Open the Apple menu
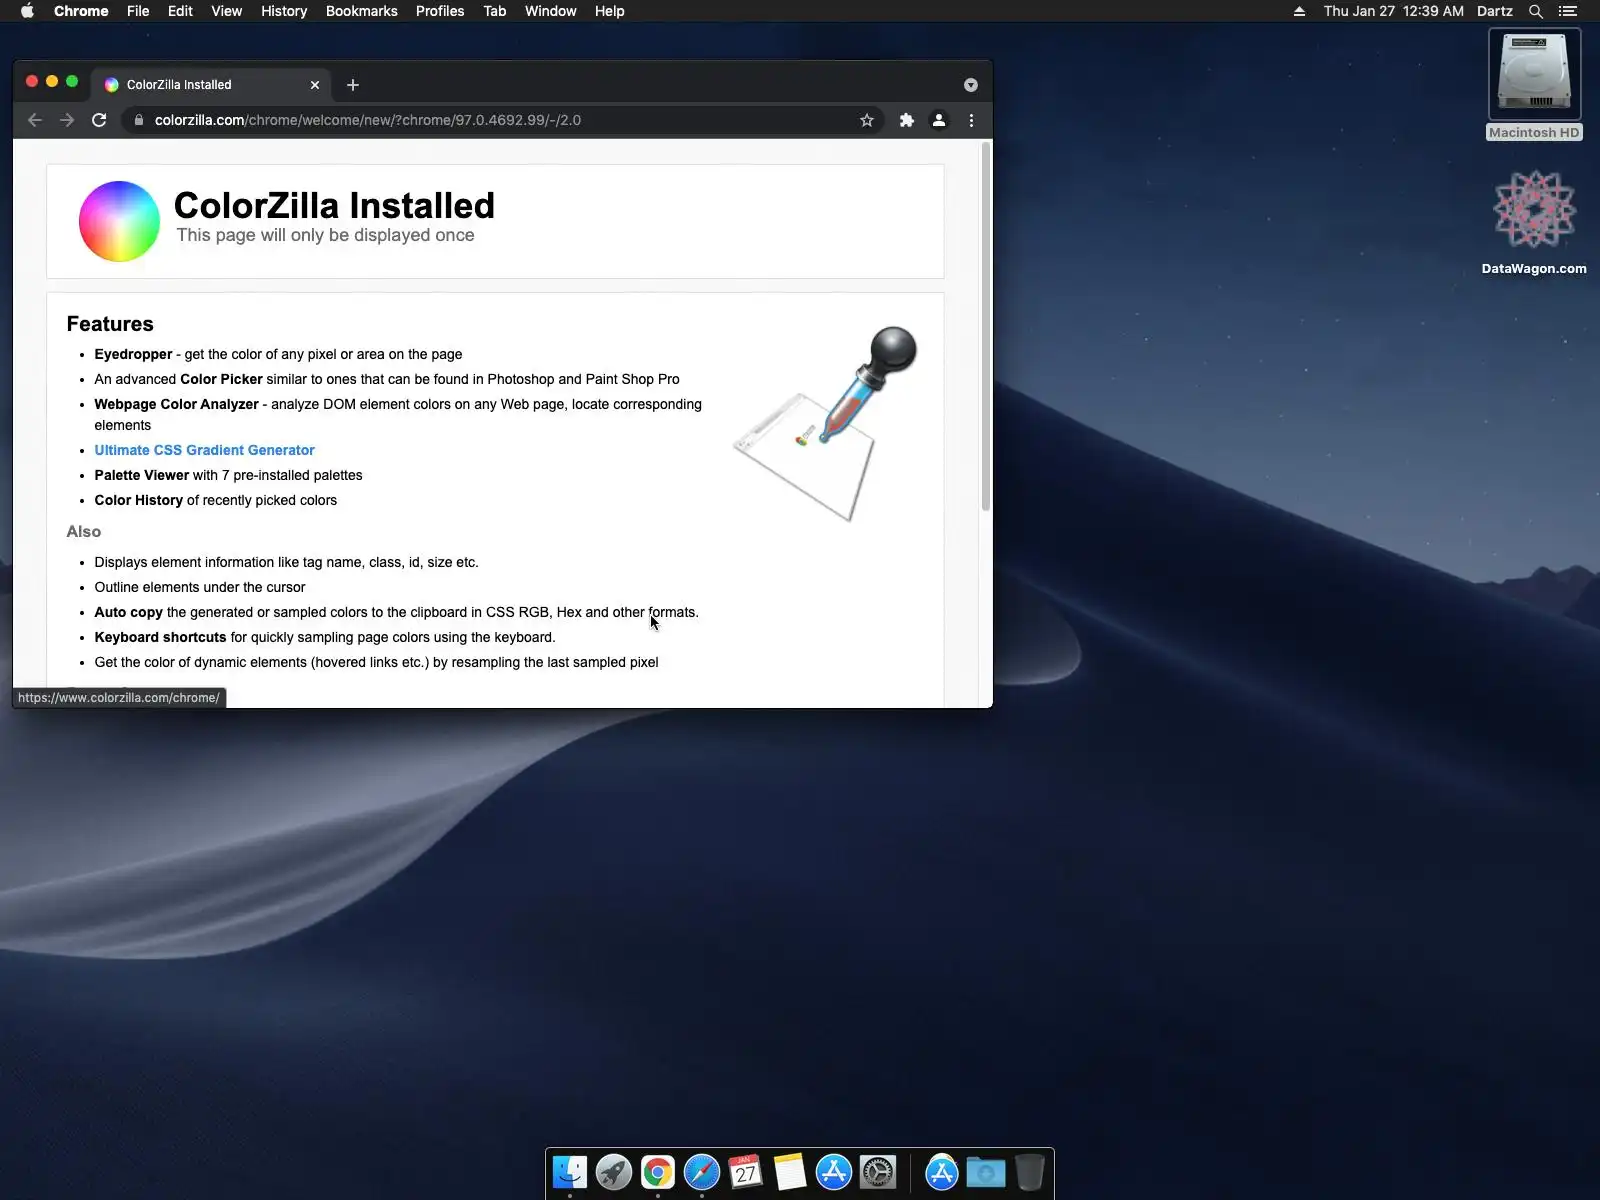The height and width of the screenshot is (1200, 1600). 27,11
